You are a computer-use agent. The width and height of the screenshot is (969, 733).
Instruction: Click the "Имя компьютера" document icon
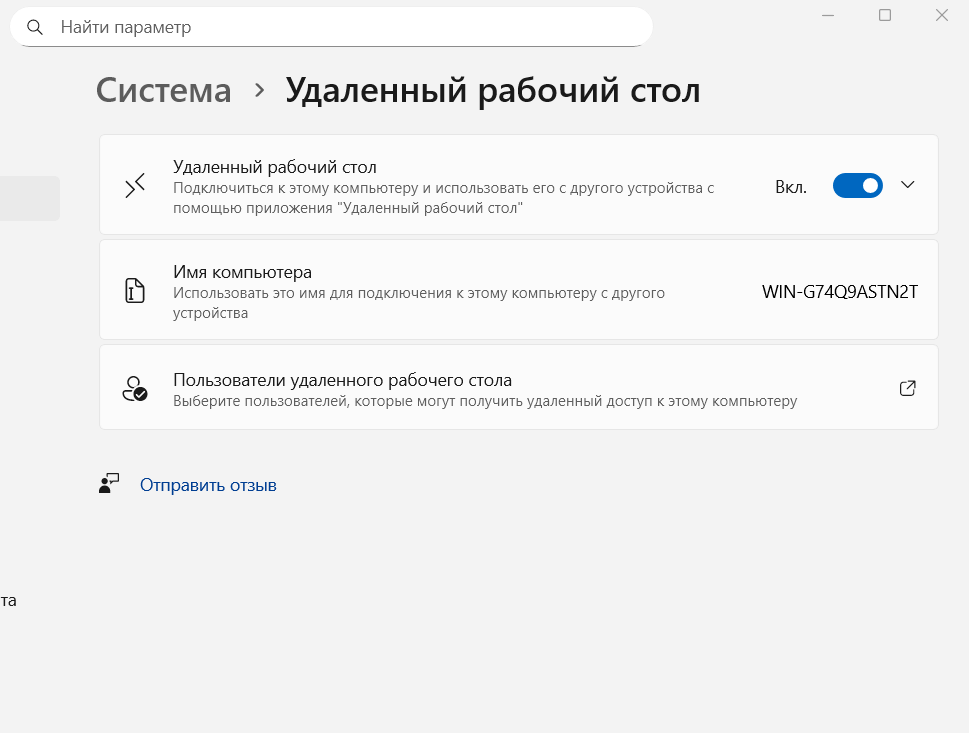(x=135, y=291)
